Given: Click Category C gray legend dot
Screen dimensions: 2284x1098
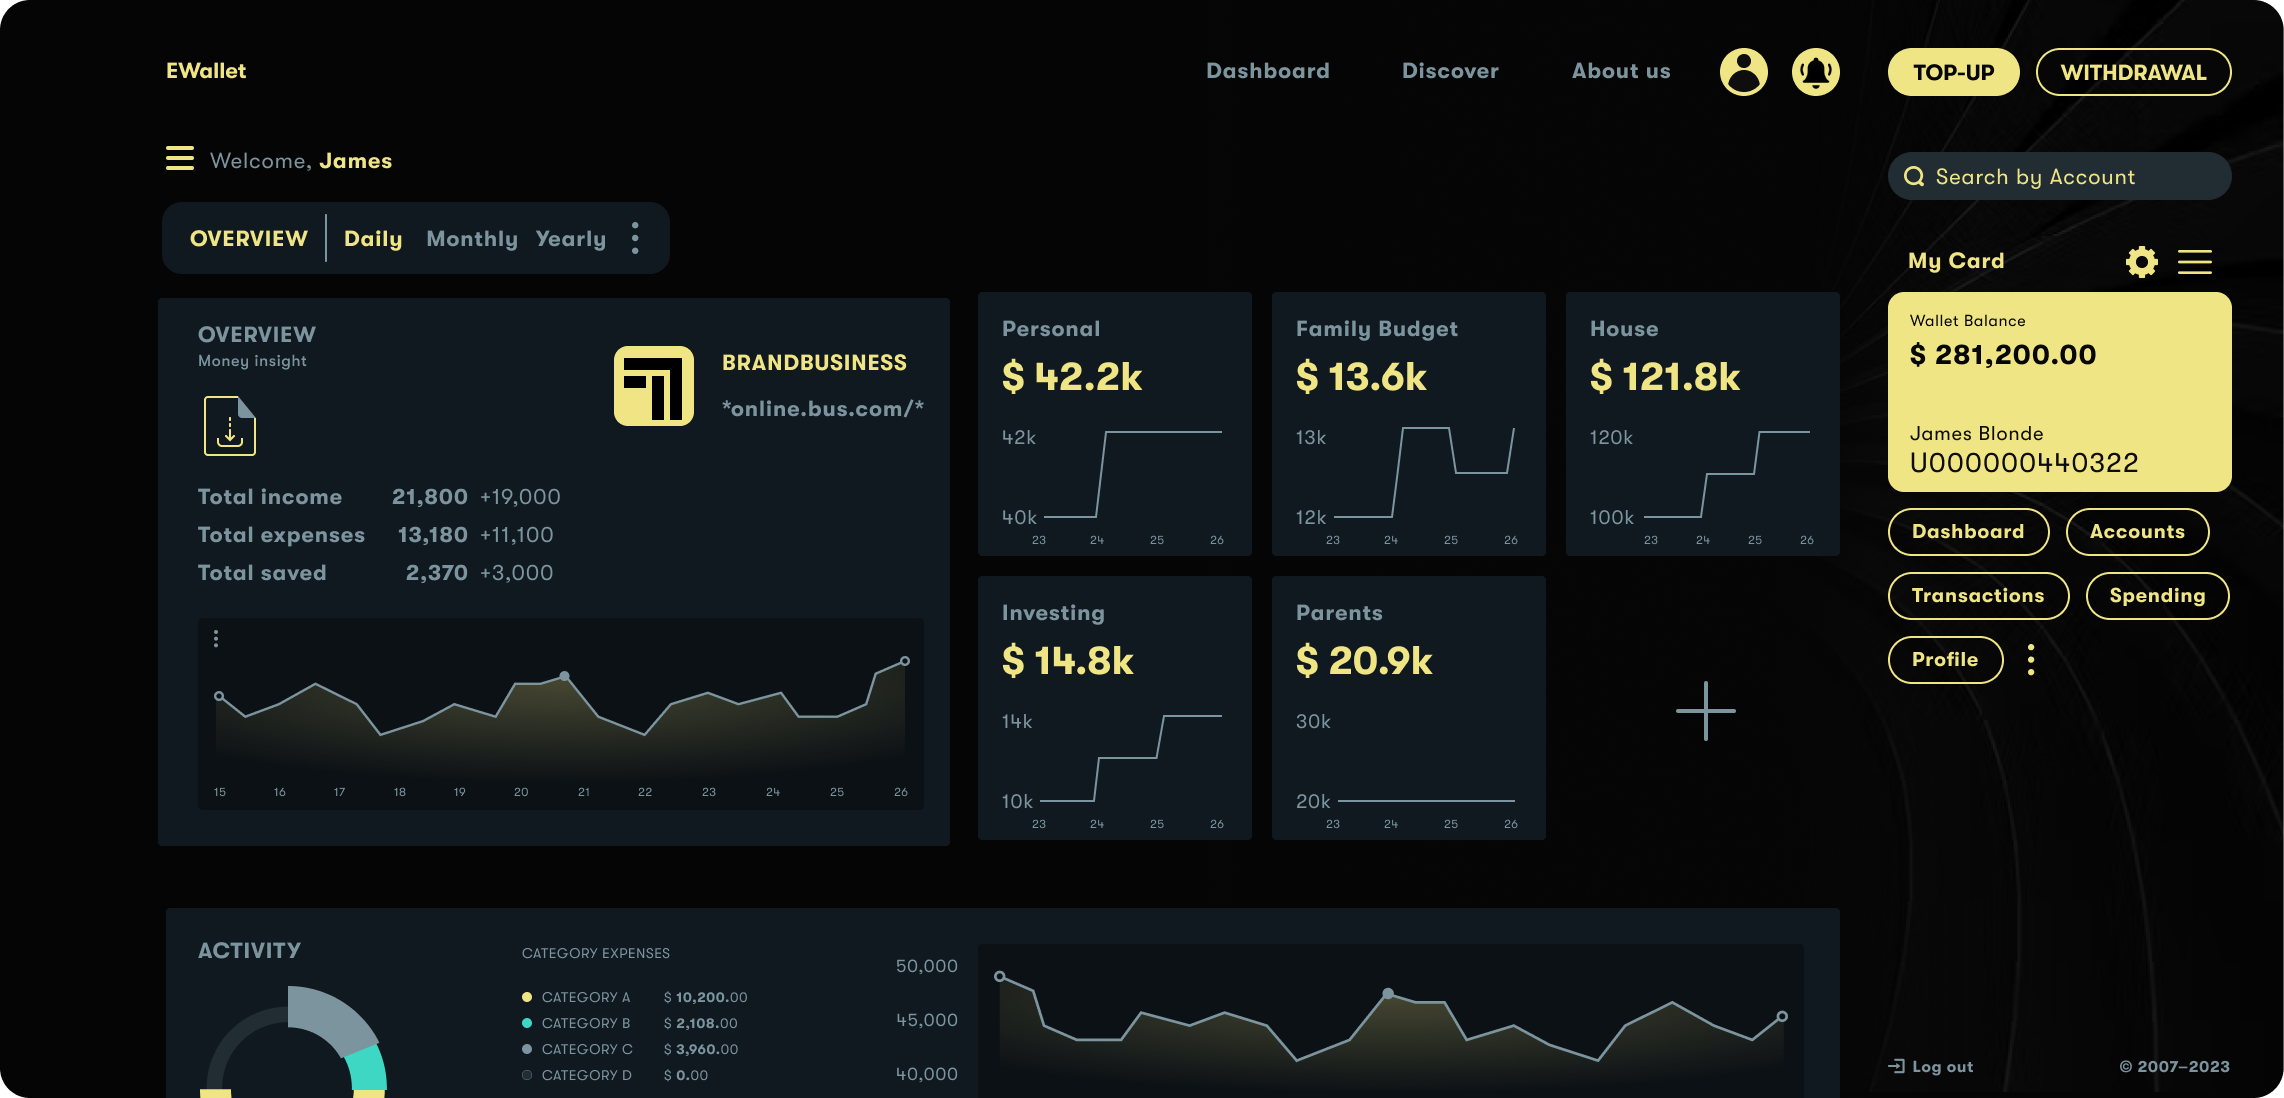Looking at the screenshot, I should [527, 1049].
